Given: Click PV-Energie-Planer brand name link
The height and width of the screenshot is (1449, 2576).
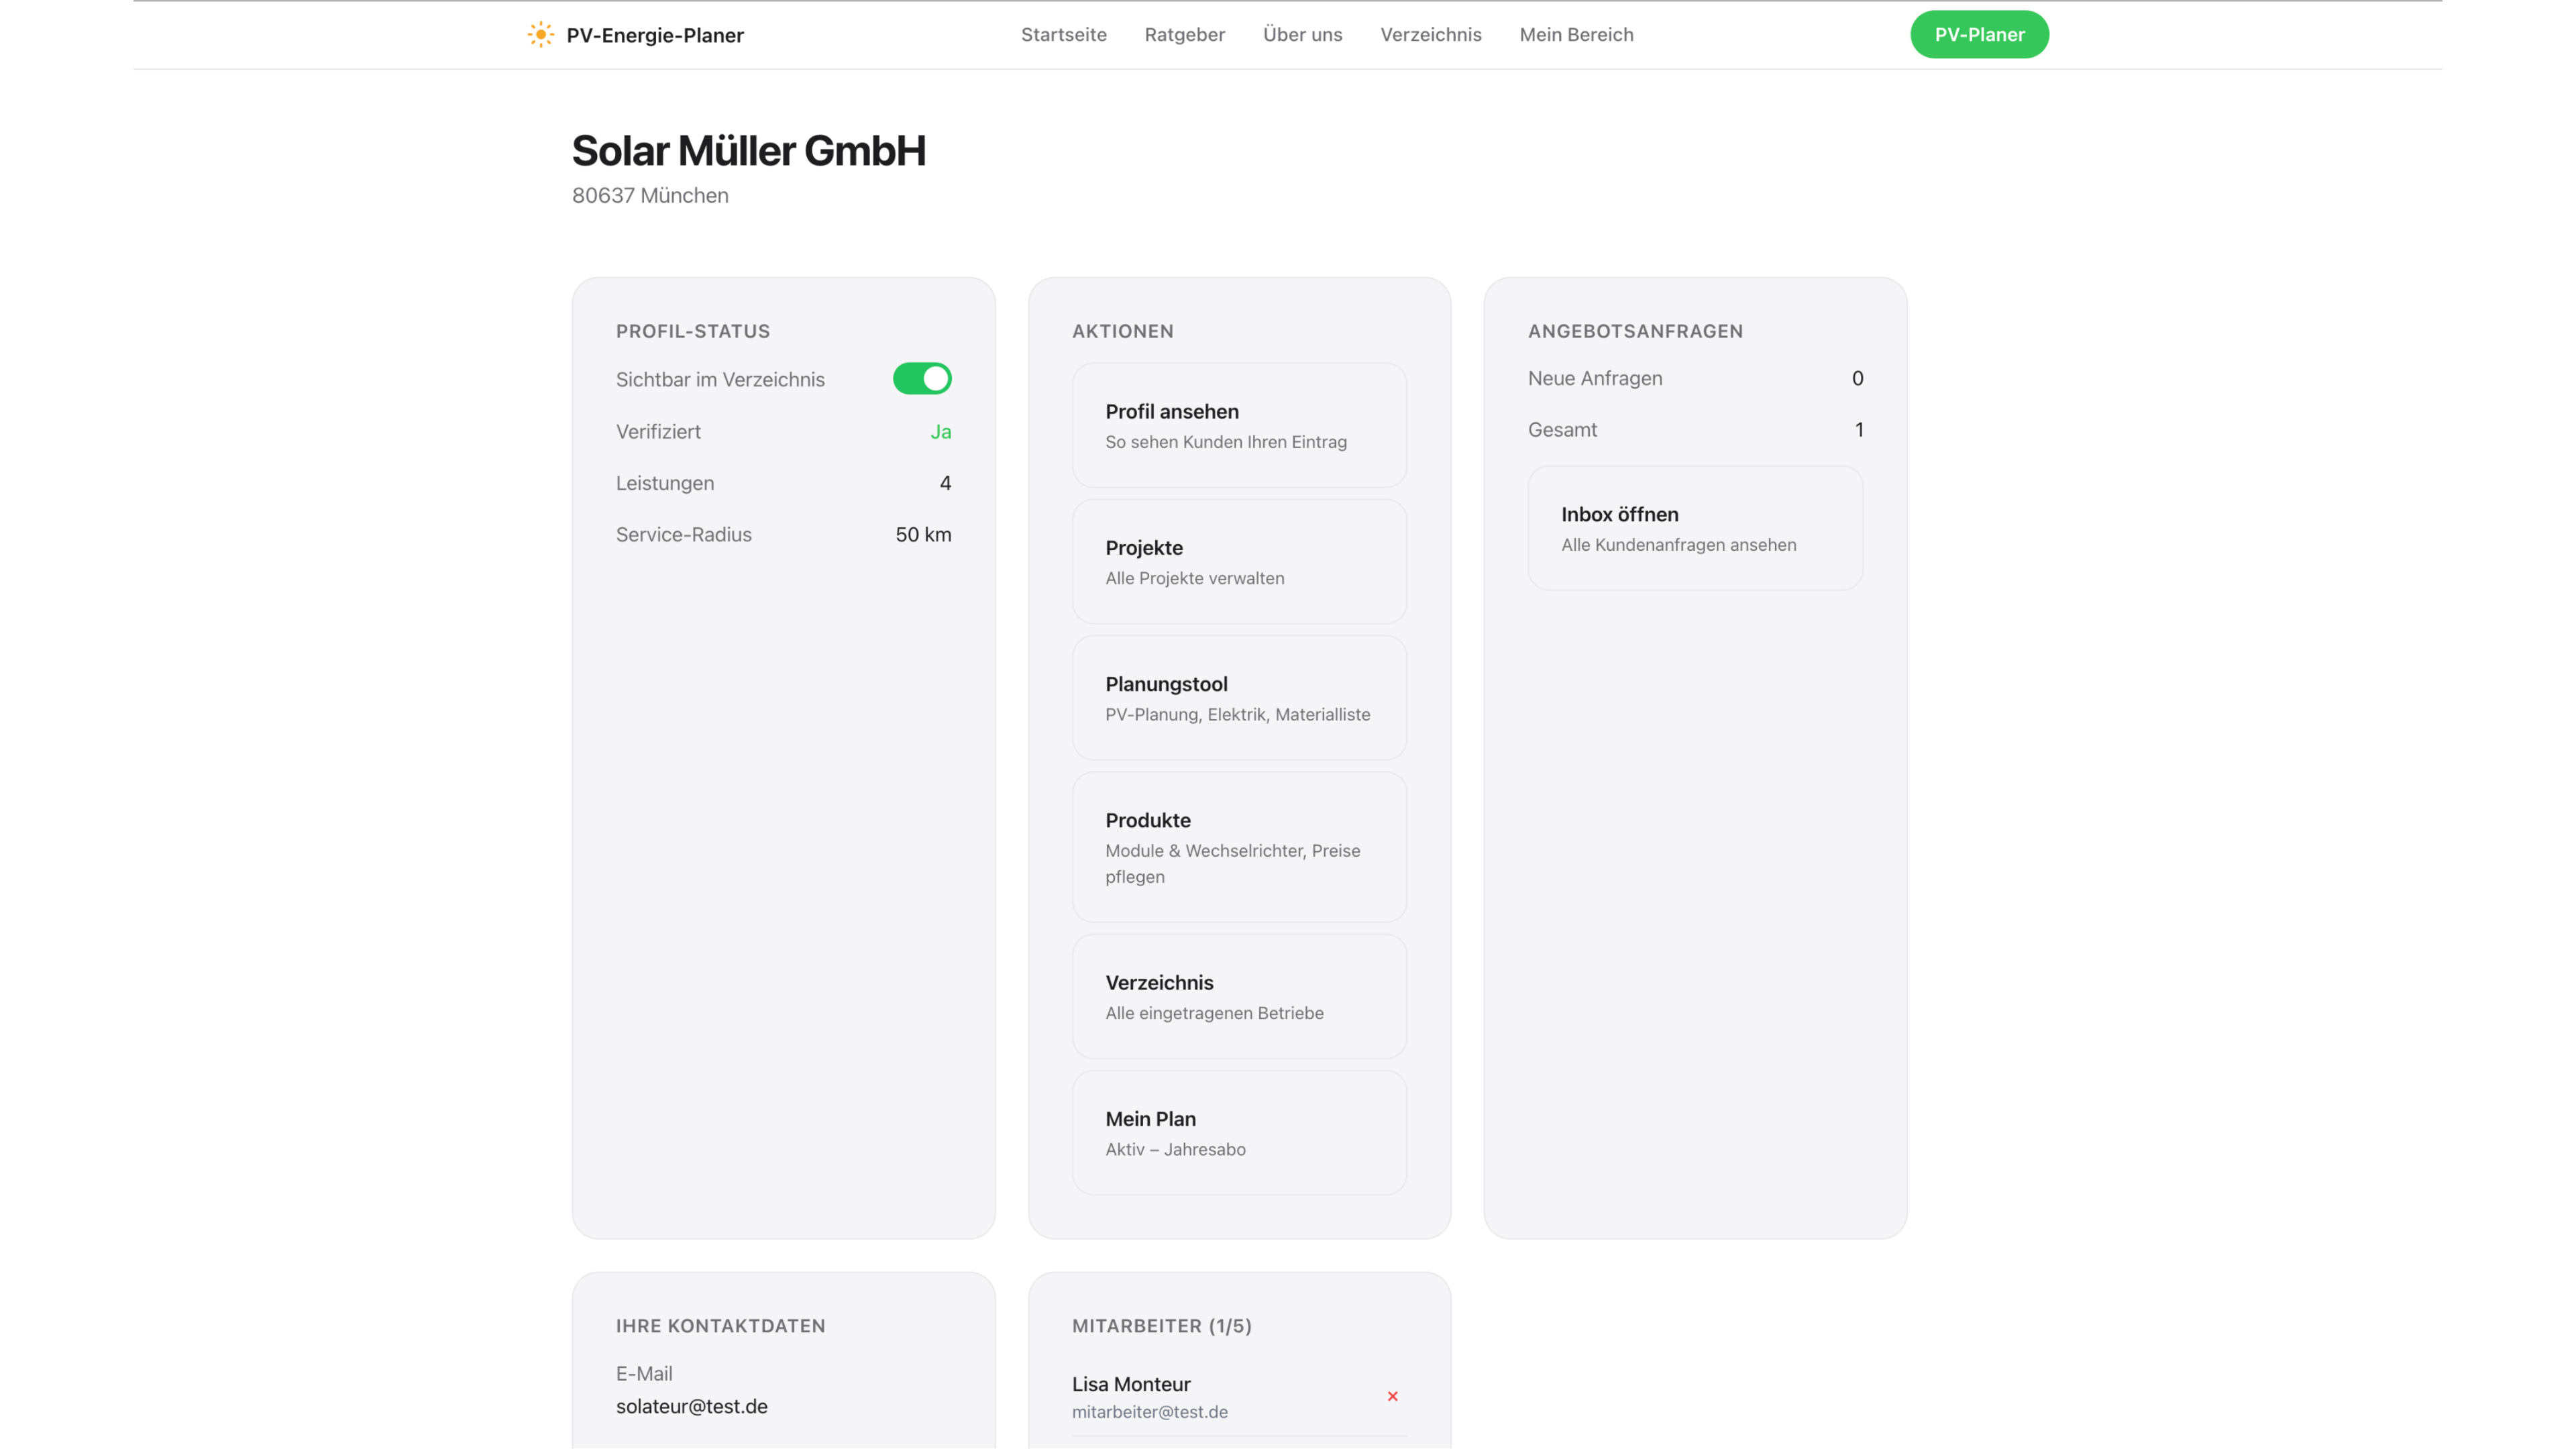Looking at the screenshot, I should 655,36.
